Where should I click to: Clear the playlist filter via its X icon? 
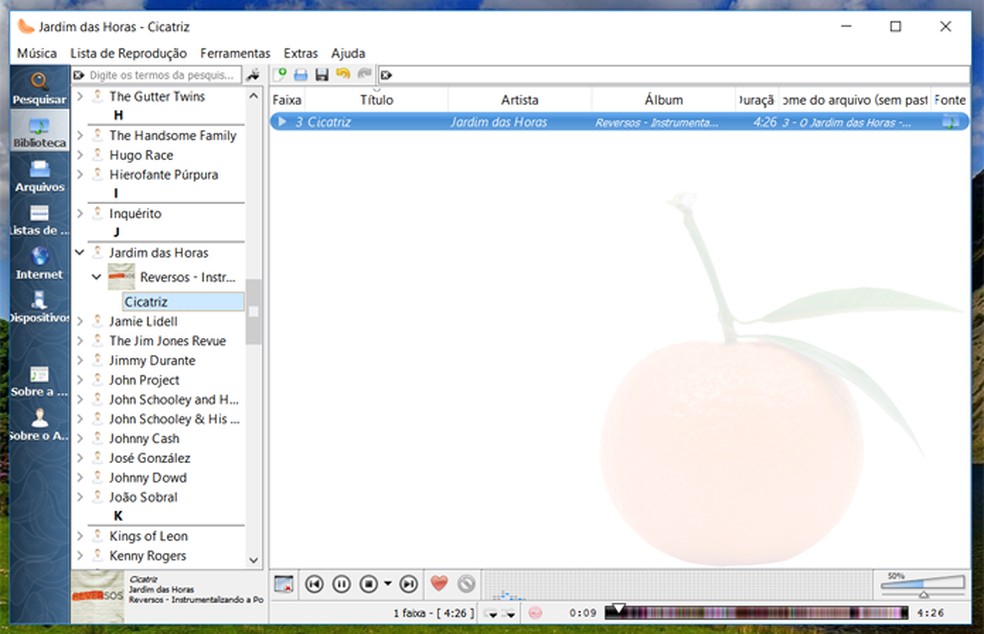(387, 75)
